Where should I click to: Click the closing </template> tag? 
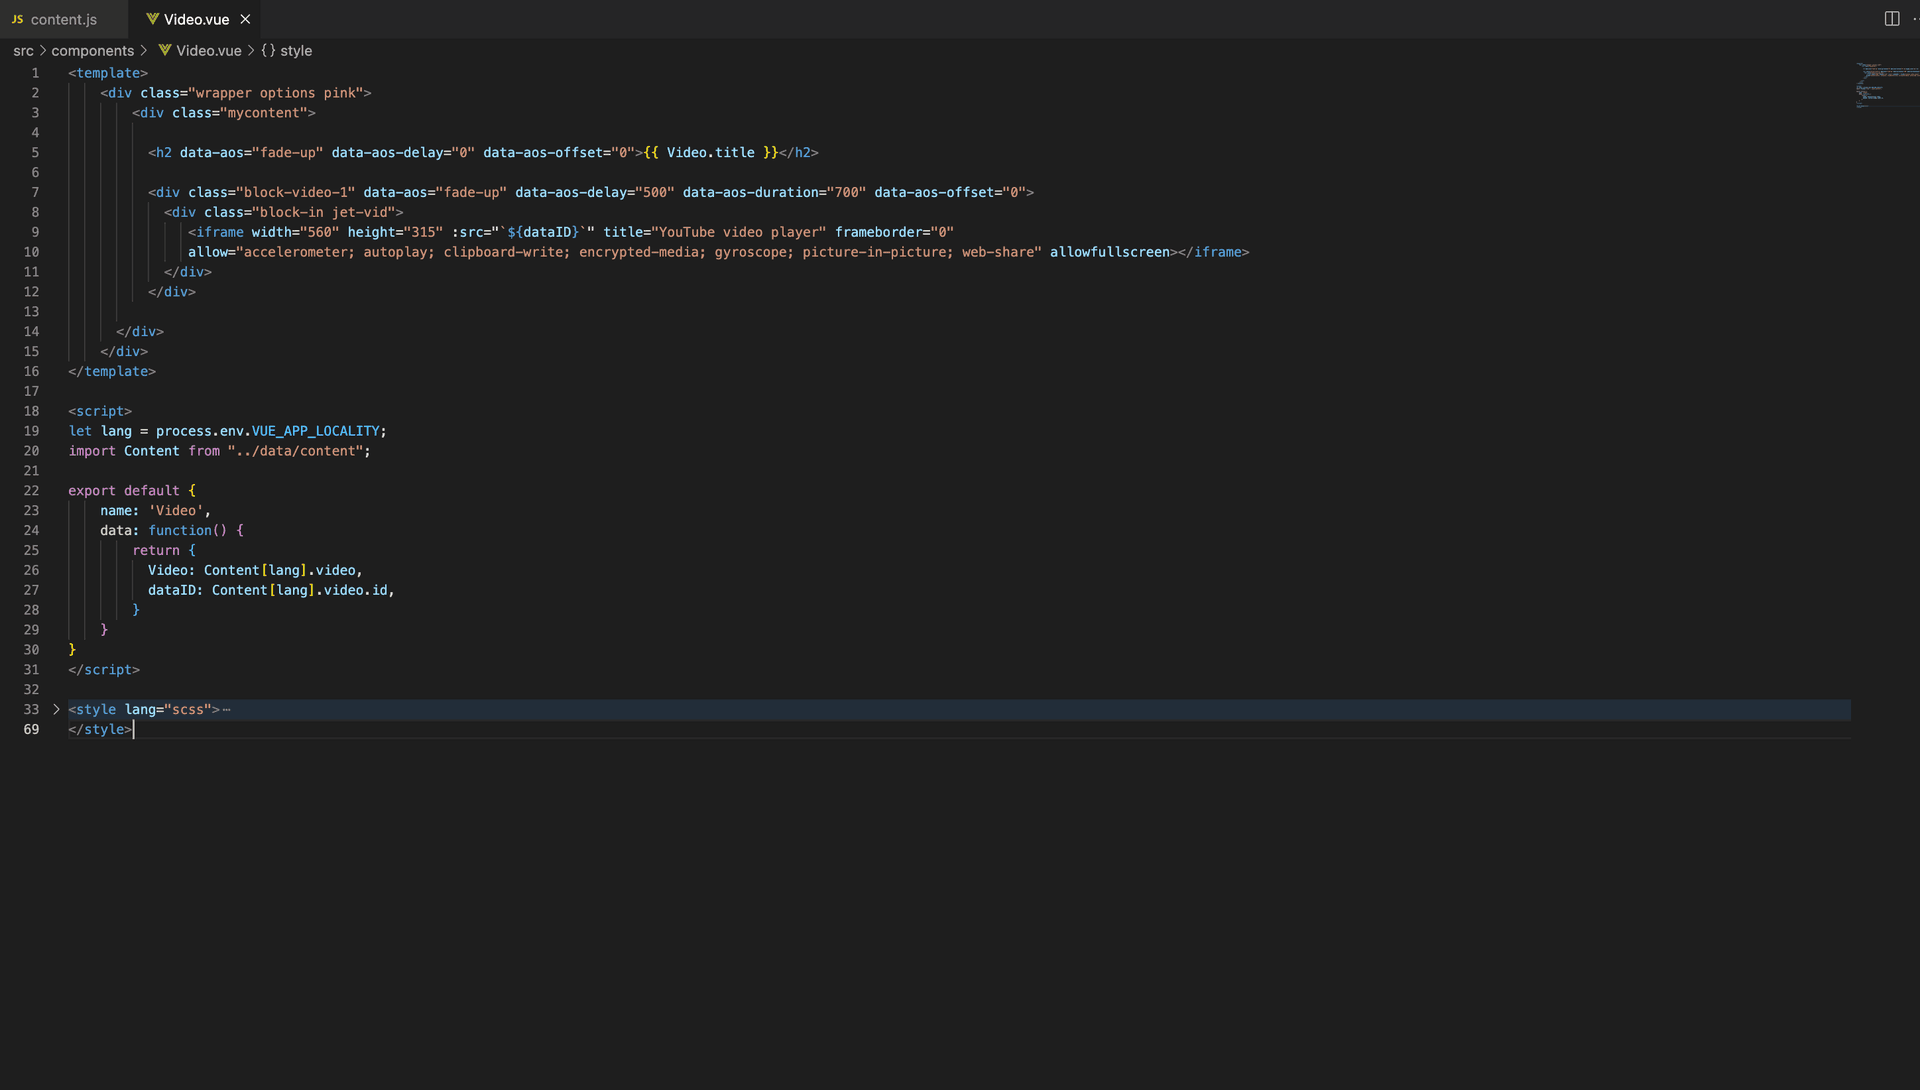click(x=112, y=371)
